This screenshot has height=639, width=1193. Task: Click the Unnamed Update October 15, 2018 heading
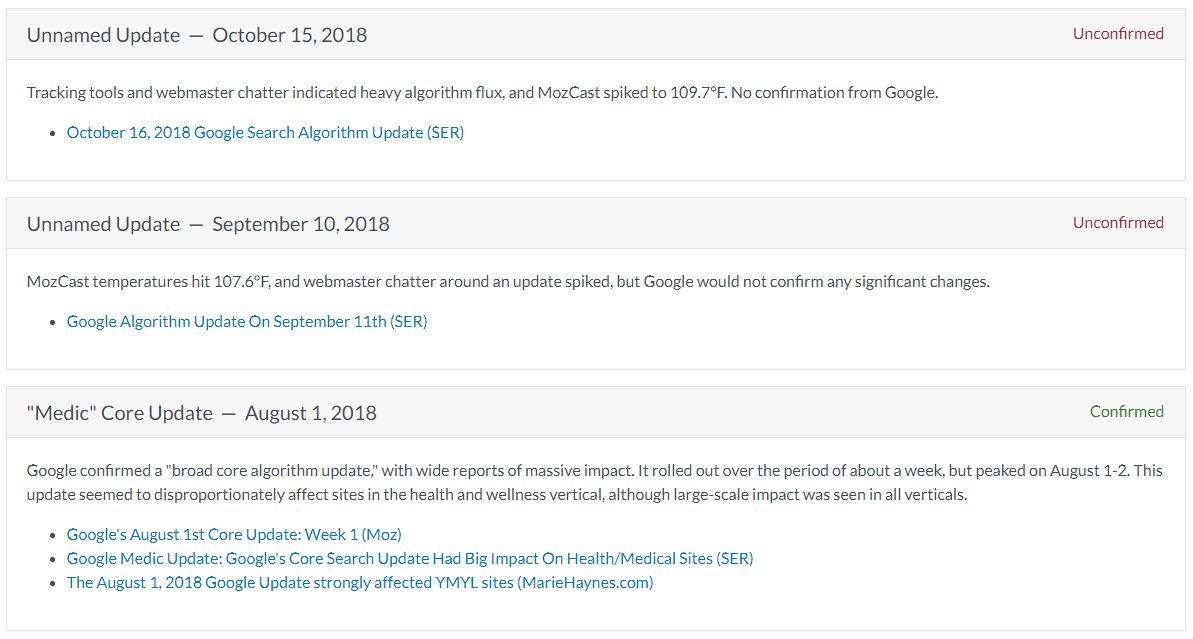pos(197,35)
